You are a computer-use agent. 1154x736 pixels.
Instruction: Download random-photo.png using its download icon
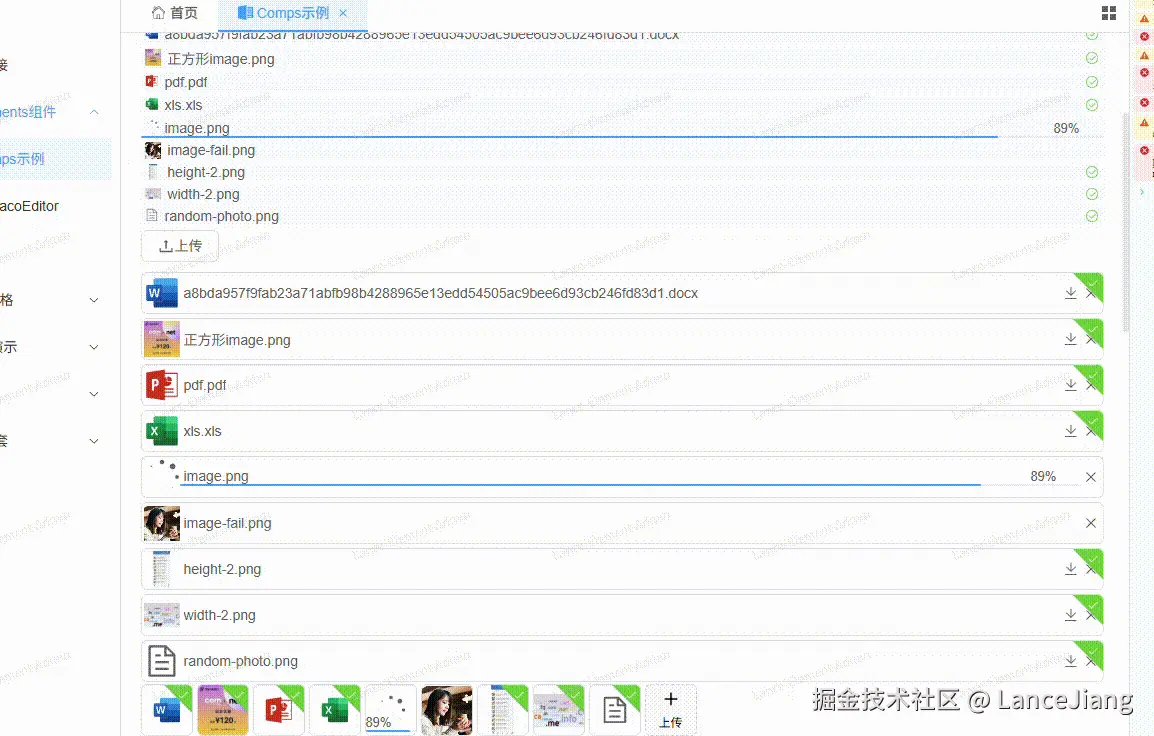click(x=1070, y=661)
